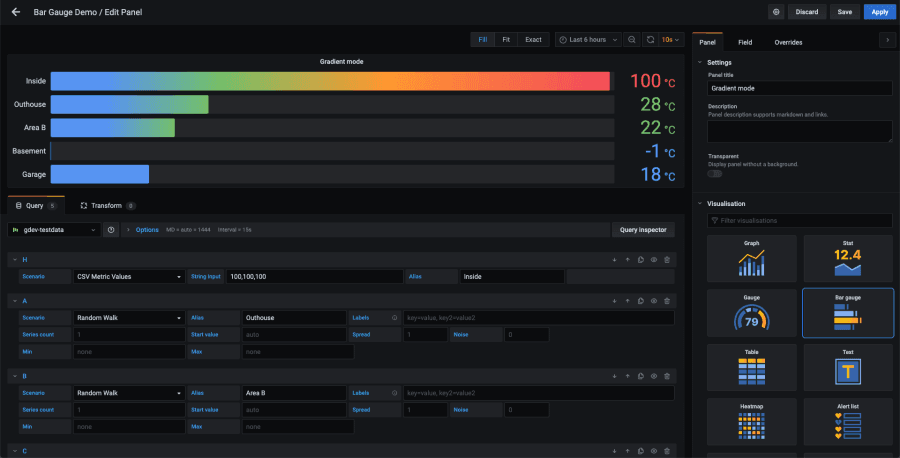This screenshot has height=458, width=900.
Task: Open the Last 6 hours time picker
Action: click(x=587, y=40)
